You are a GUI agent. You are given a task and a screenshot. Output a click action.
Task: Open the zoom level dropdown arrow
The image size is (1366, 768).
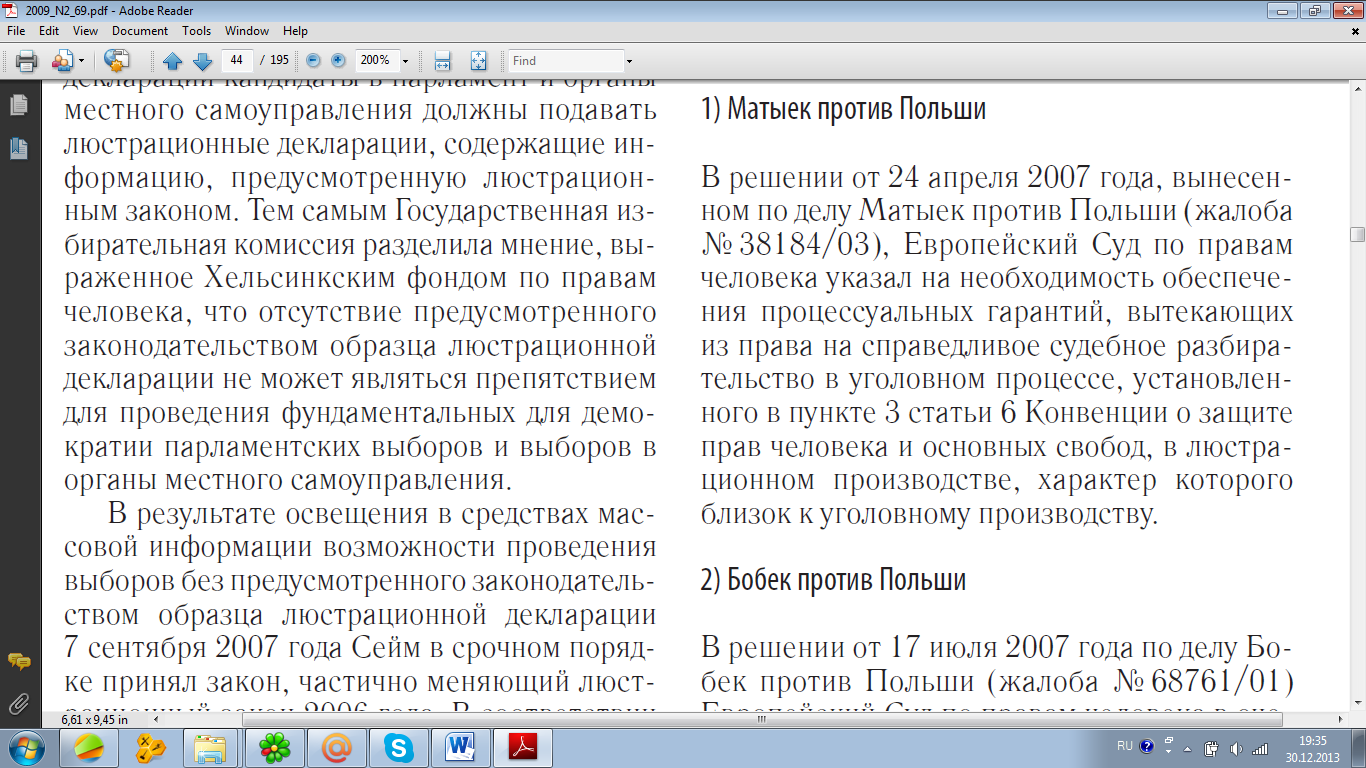click(x=405, y=61)
